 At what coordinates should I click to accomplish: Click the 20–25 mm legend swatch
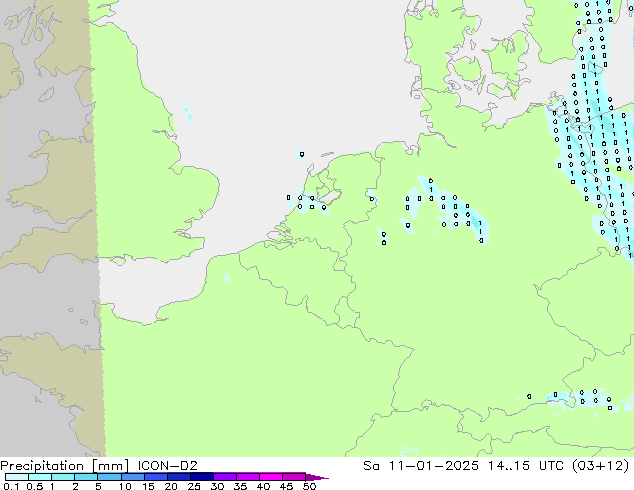click(178, 477)
